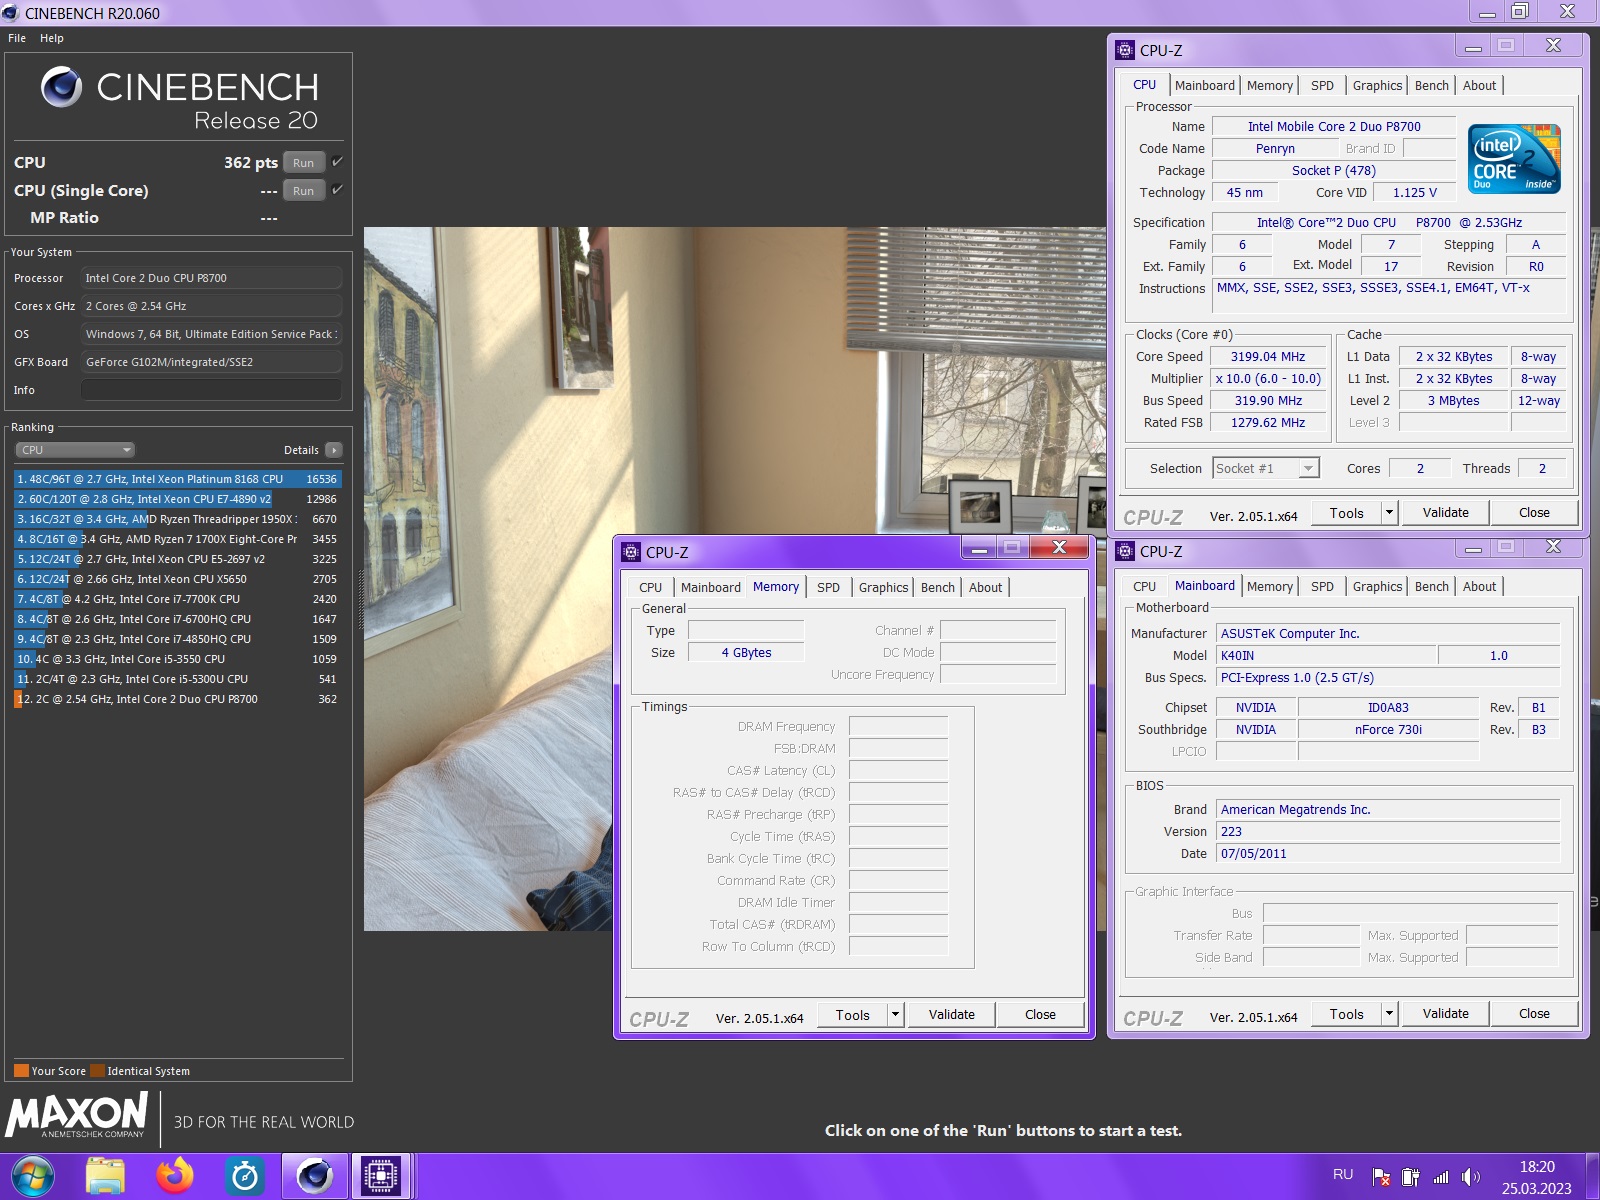
Task: Open Tools dropdown arrow in Mainboard window
Action: click(1389, 1014)
